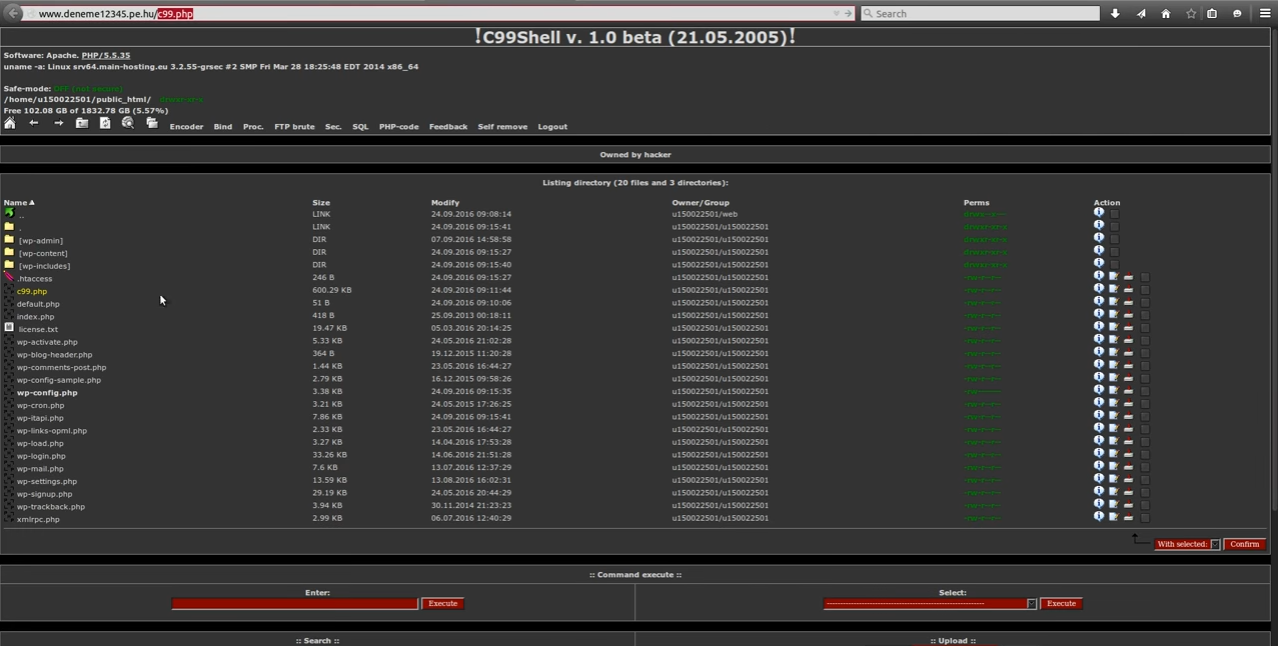
Task: Click the up-directory folder icon in shell toolbar
Action: point(82,123)
